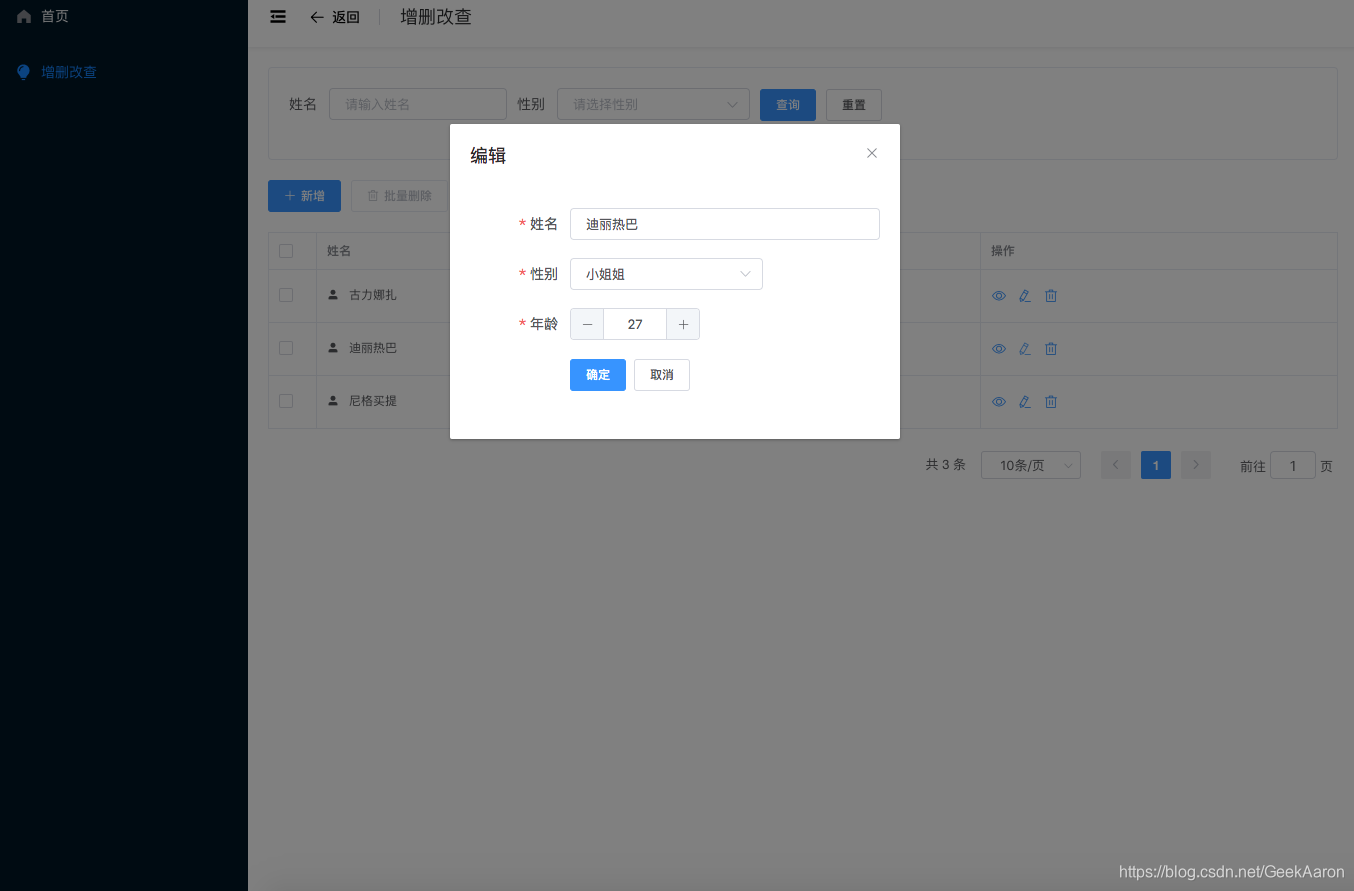The width and height of the screenshot is (1354, 891).
Task: Click the 新增 add button
Action: click(x=304, y=196)
